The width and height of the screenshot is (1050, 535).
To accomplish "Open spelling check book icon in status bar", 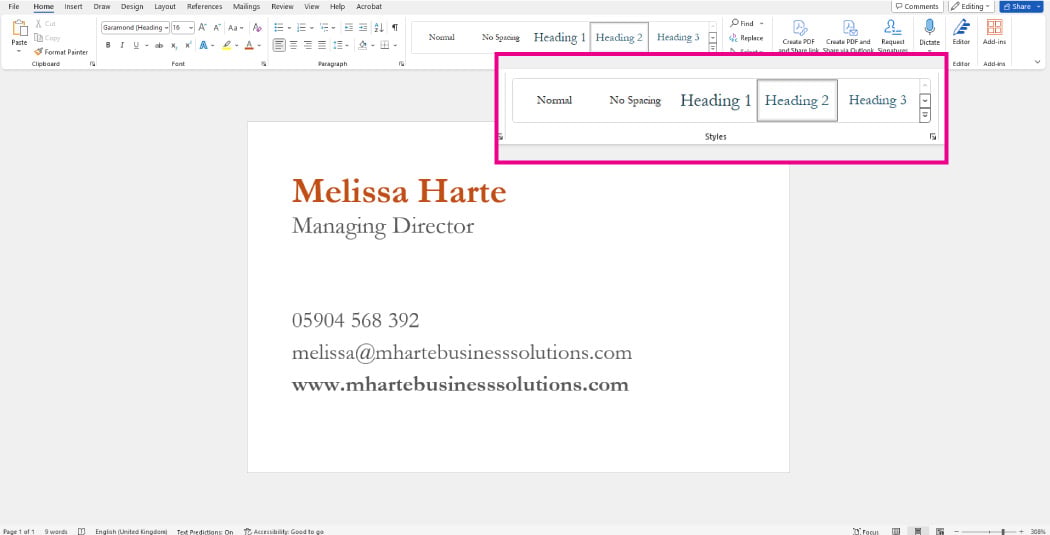I will (x=81, y=532).
